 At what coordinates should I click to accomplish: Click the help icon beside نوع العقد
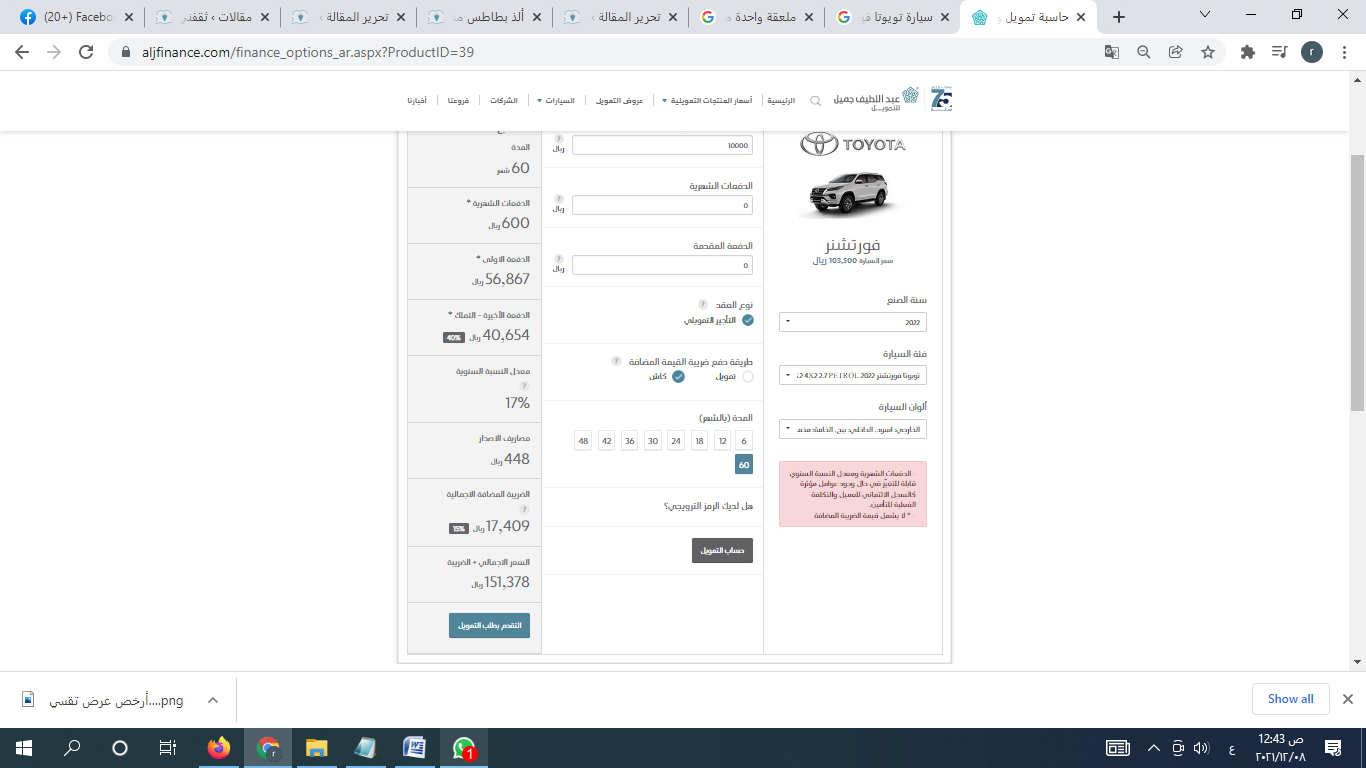pos(702,304)
